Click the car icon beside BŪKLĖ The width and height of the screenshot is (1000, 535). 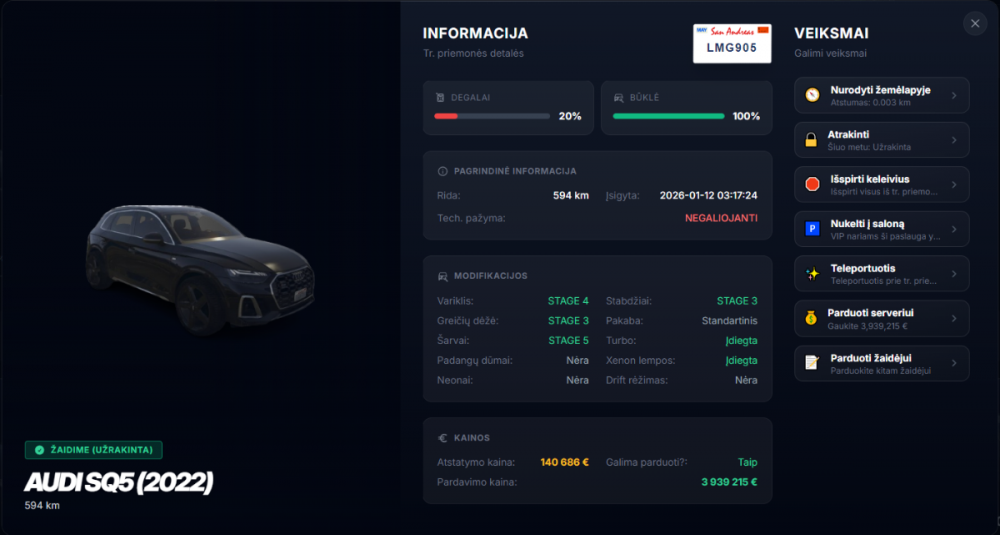(619, 98)
